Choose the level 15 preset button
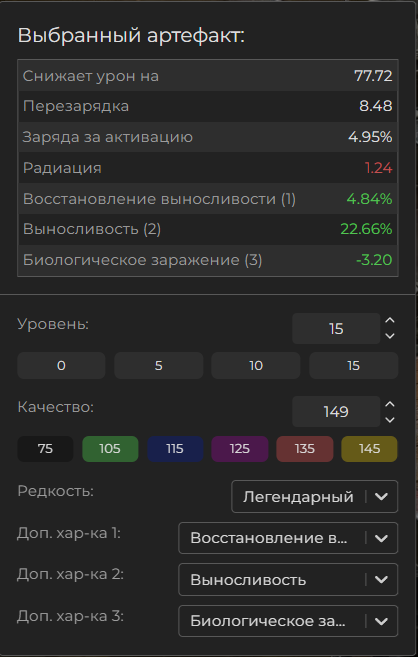418x657 pixels. pos(353,365)
